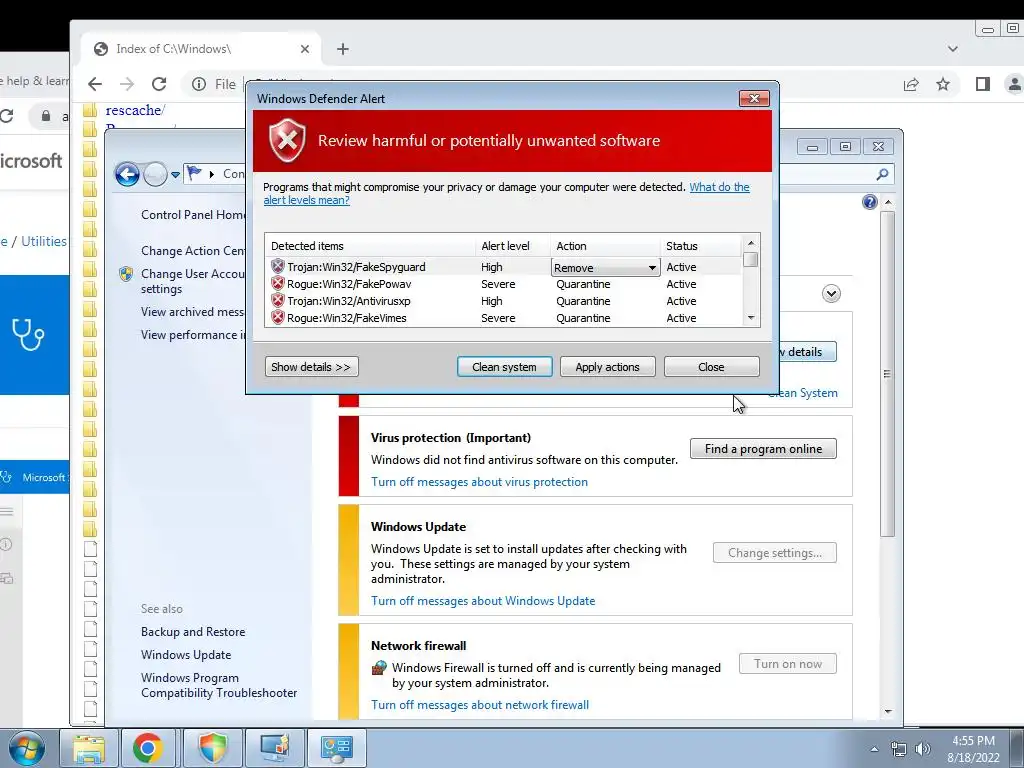Screen dimensions: 1024x768
Task: Open the monitor app icon in taskbar
Action: click(x=275, y=748)
